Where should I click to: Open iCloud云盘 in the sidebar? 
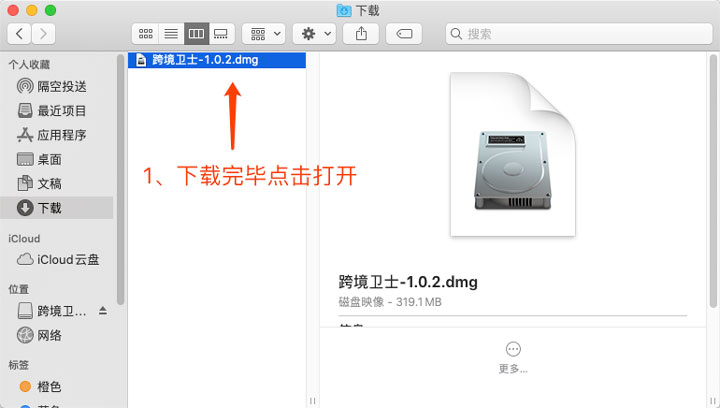(57, 260)
